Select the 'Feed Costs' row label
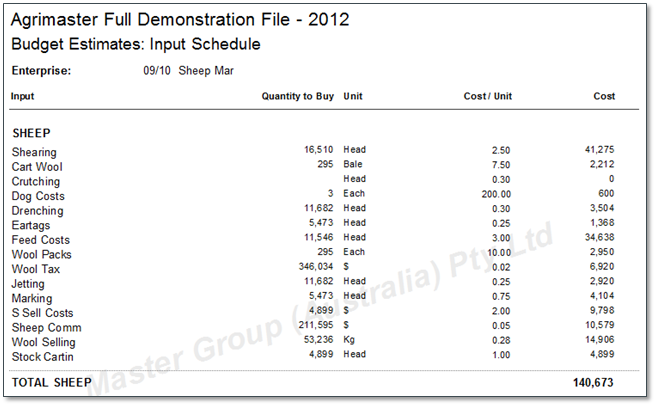Screen dimensions: 656x406 click(x=41, y=240)
